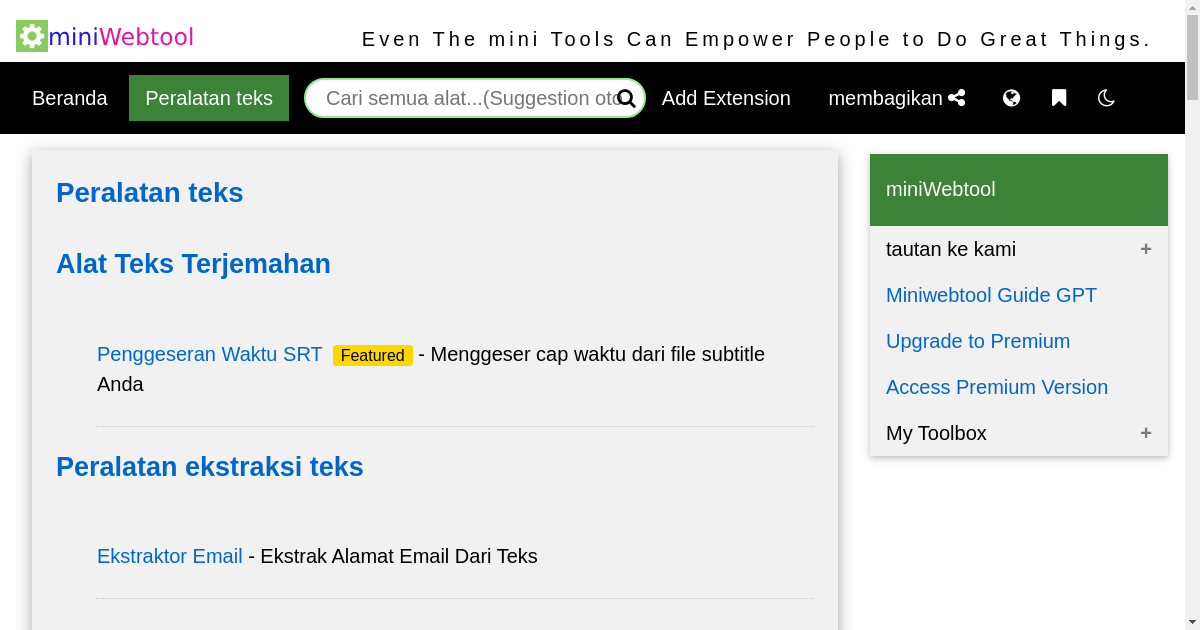Viewport: 1200px width, 630px height.
Task: Select the Peralatan teks nav tab
Action: click(x=209, y=98)
